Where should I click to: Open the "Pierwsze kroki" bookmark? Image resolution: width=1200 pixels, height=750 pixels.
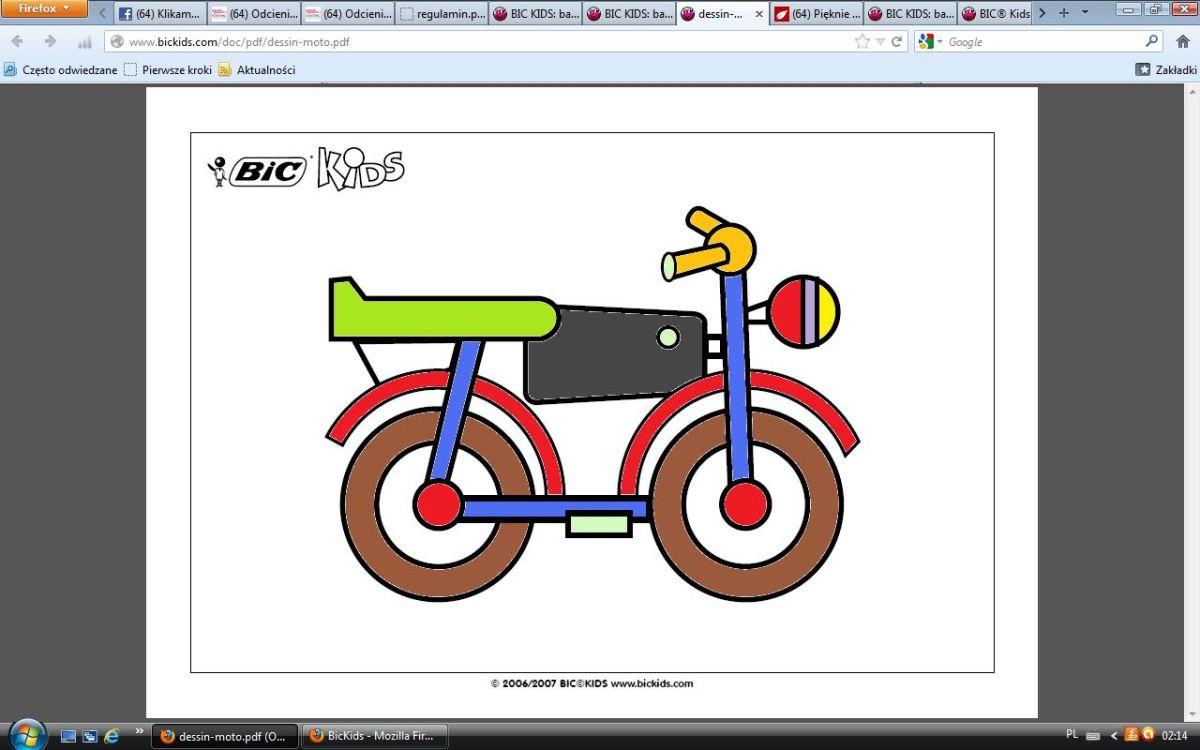click(x=168, y=70)
